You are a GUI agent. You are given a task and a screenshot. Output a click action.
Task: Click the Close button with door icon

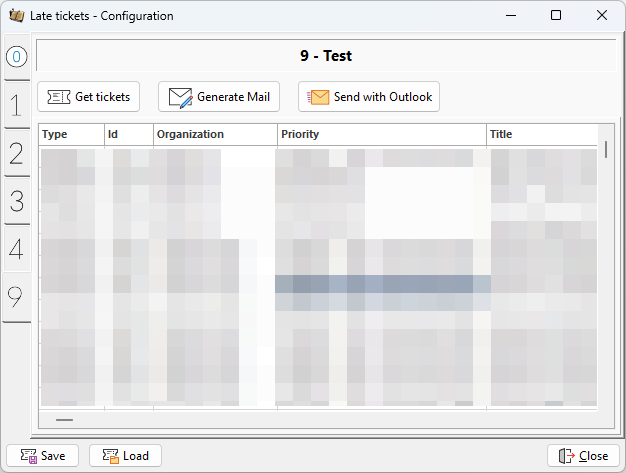[583, 456]
